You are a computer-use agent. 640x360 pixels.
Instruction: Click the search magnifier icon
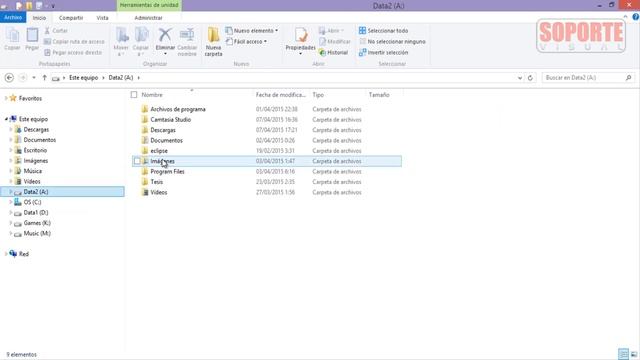coord(629,78)
